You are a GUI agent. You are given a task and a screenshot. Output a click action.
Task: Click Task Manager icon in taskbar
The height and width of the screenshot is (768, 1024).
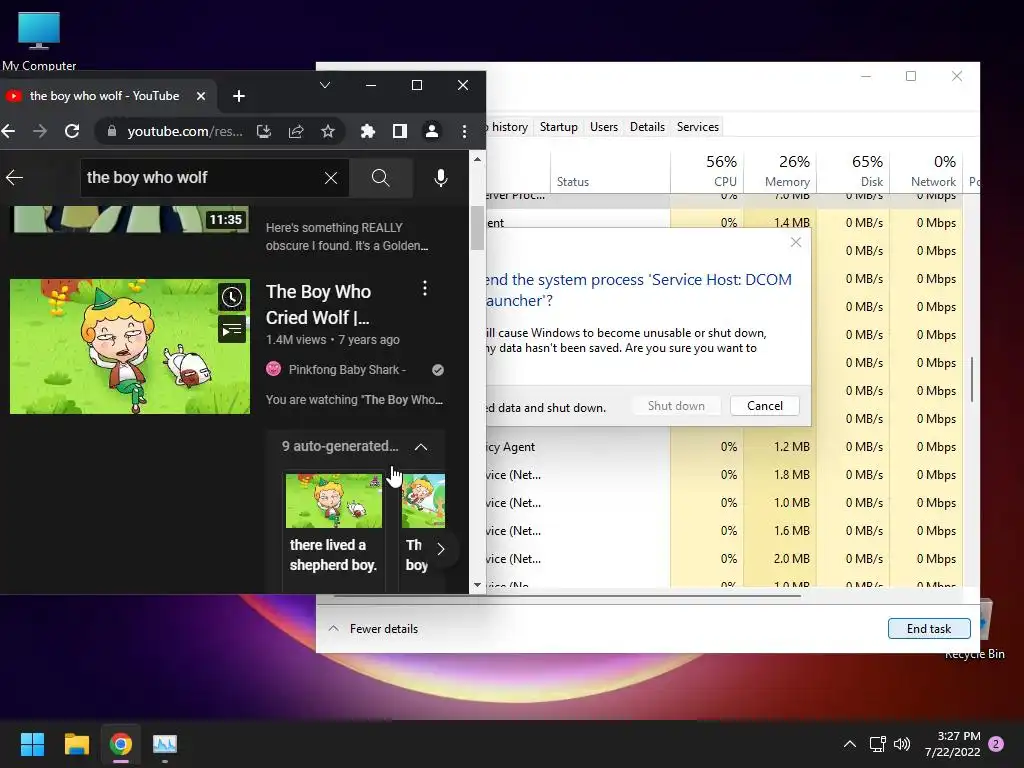(165, 744)
